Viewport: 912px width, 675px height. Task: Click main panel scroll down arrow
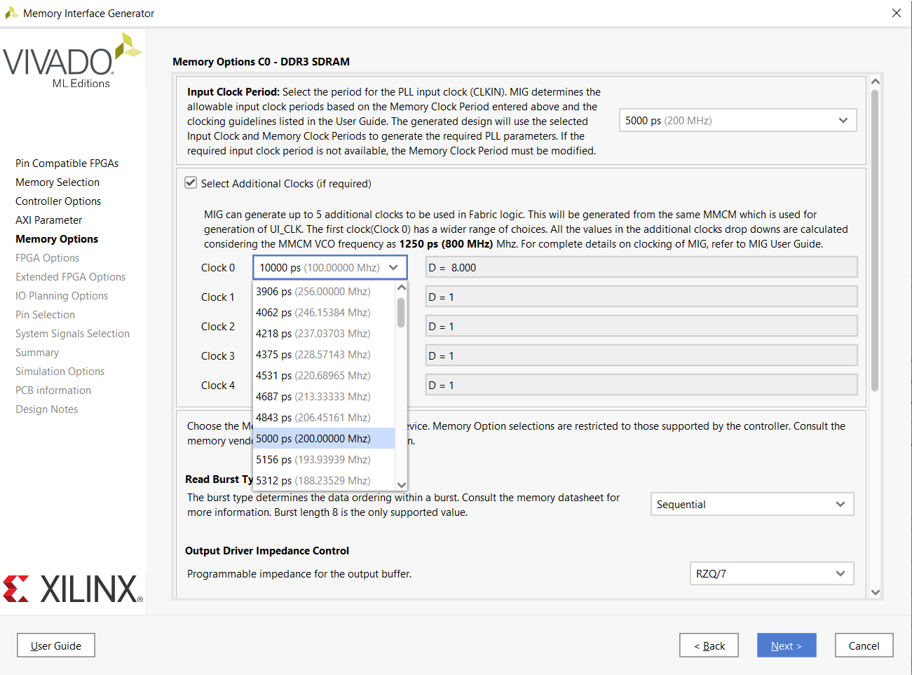tap(875, 592)
